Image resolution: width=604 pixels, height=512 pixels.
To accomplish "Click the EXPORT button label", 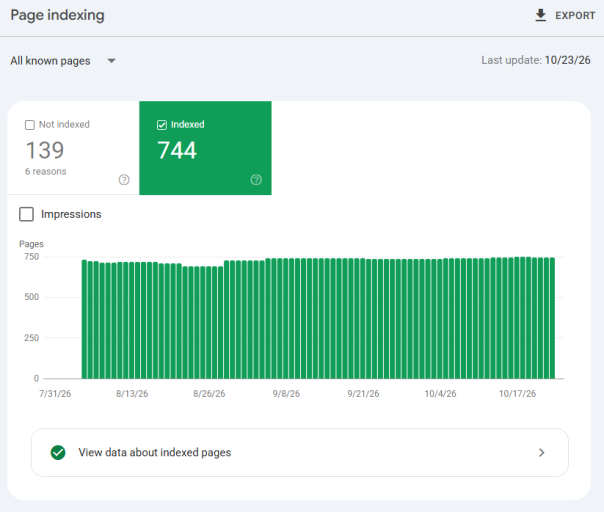I will point(575,16).
